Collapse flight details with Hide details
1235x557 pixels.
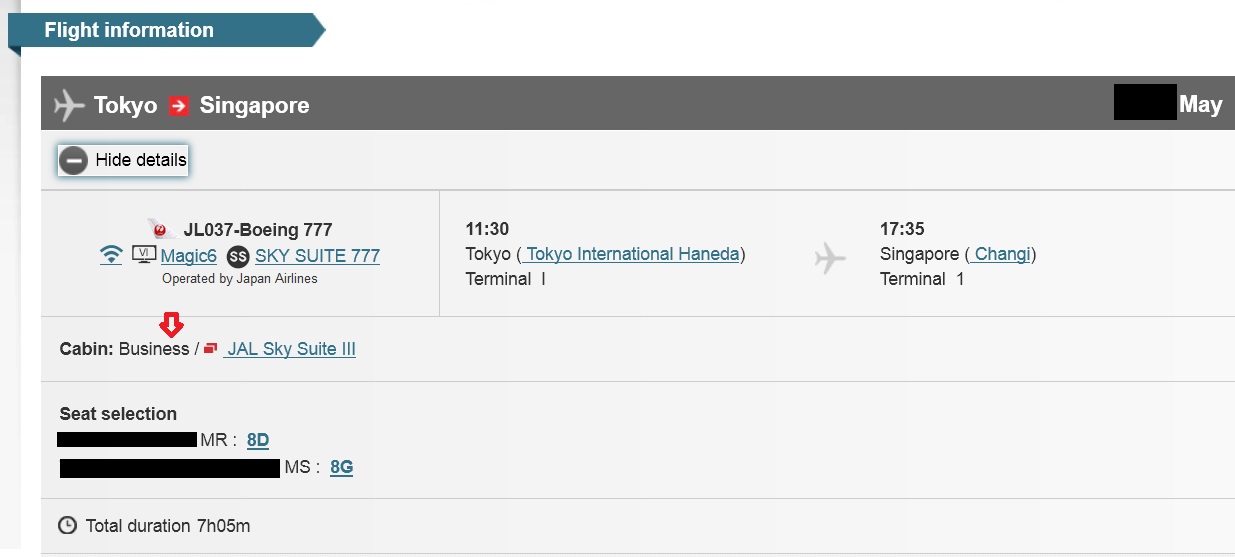tap(140, 160)
